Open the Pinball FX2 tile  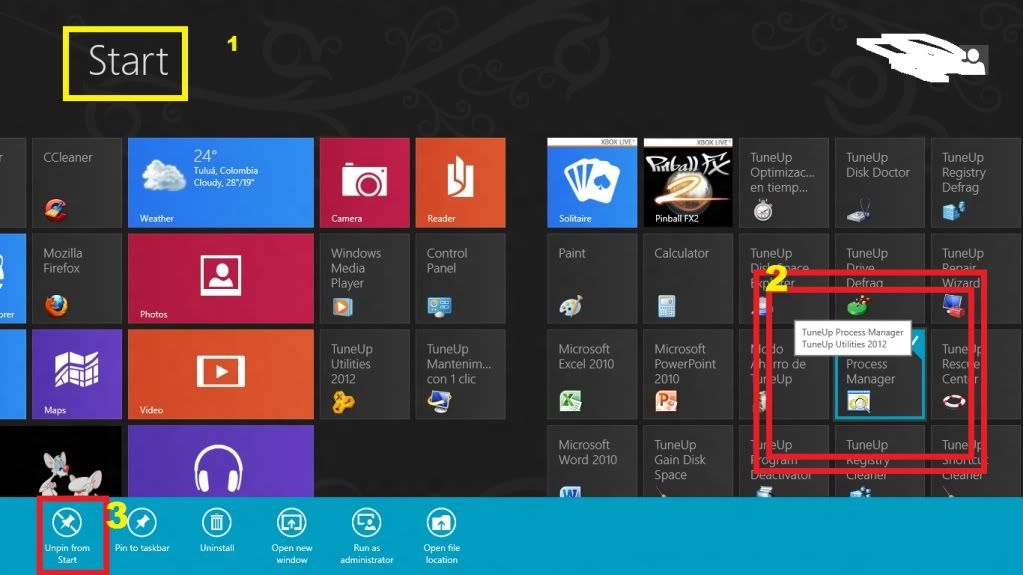tap(688, 183)
